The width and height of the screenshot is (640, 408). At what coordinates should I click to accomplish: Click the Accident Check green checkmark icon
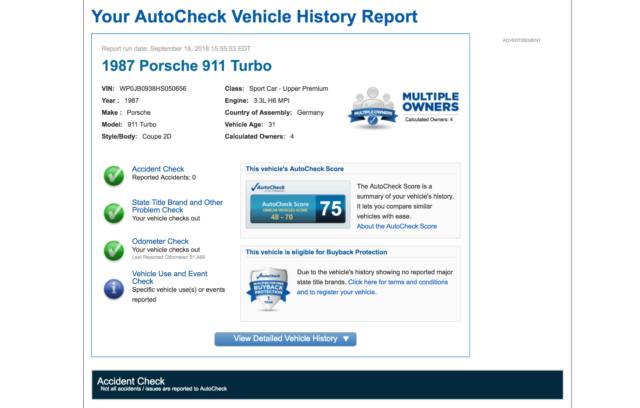coord(114,176)
